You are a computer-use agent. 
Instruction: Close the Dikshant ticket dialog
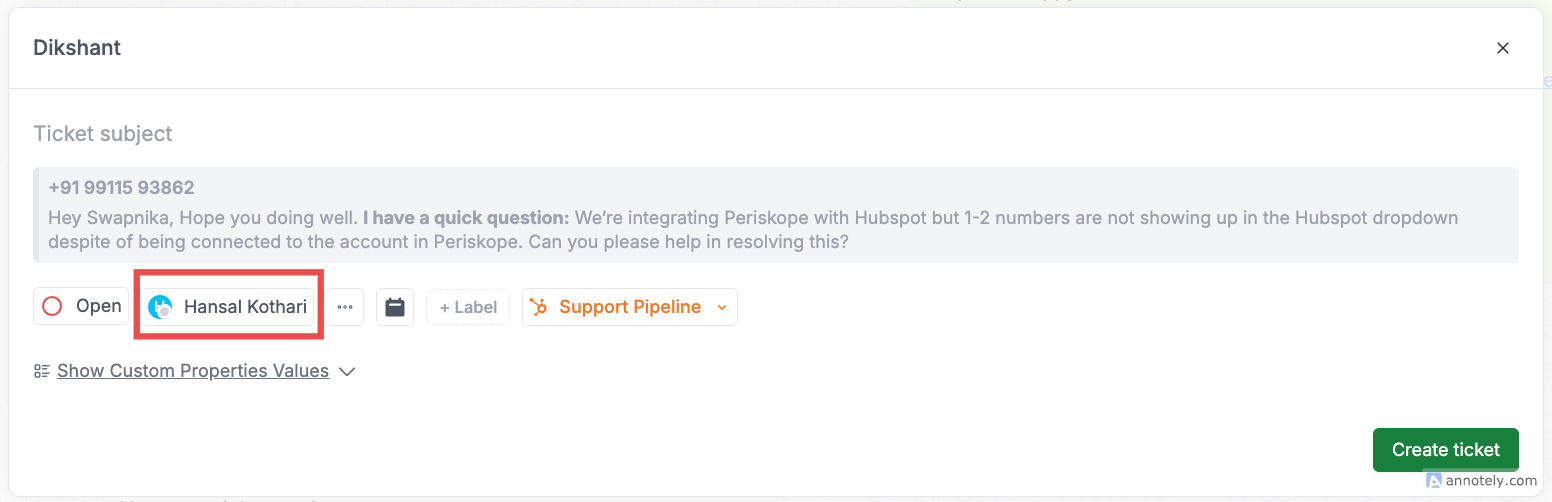1502,48
